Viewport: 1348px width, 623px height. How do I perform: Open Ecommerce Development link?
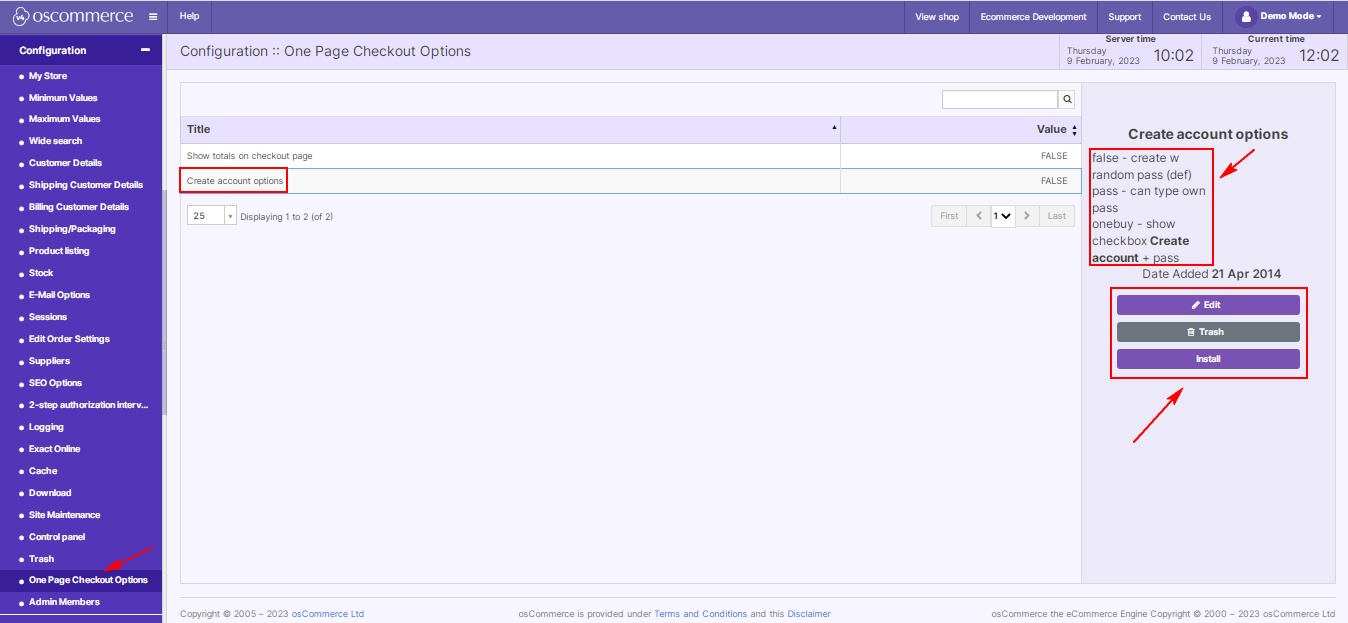1033,17
